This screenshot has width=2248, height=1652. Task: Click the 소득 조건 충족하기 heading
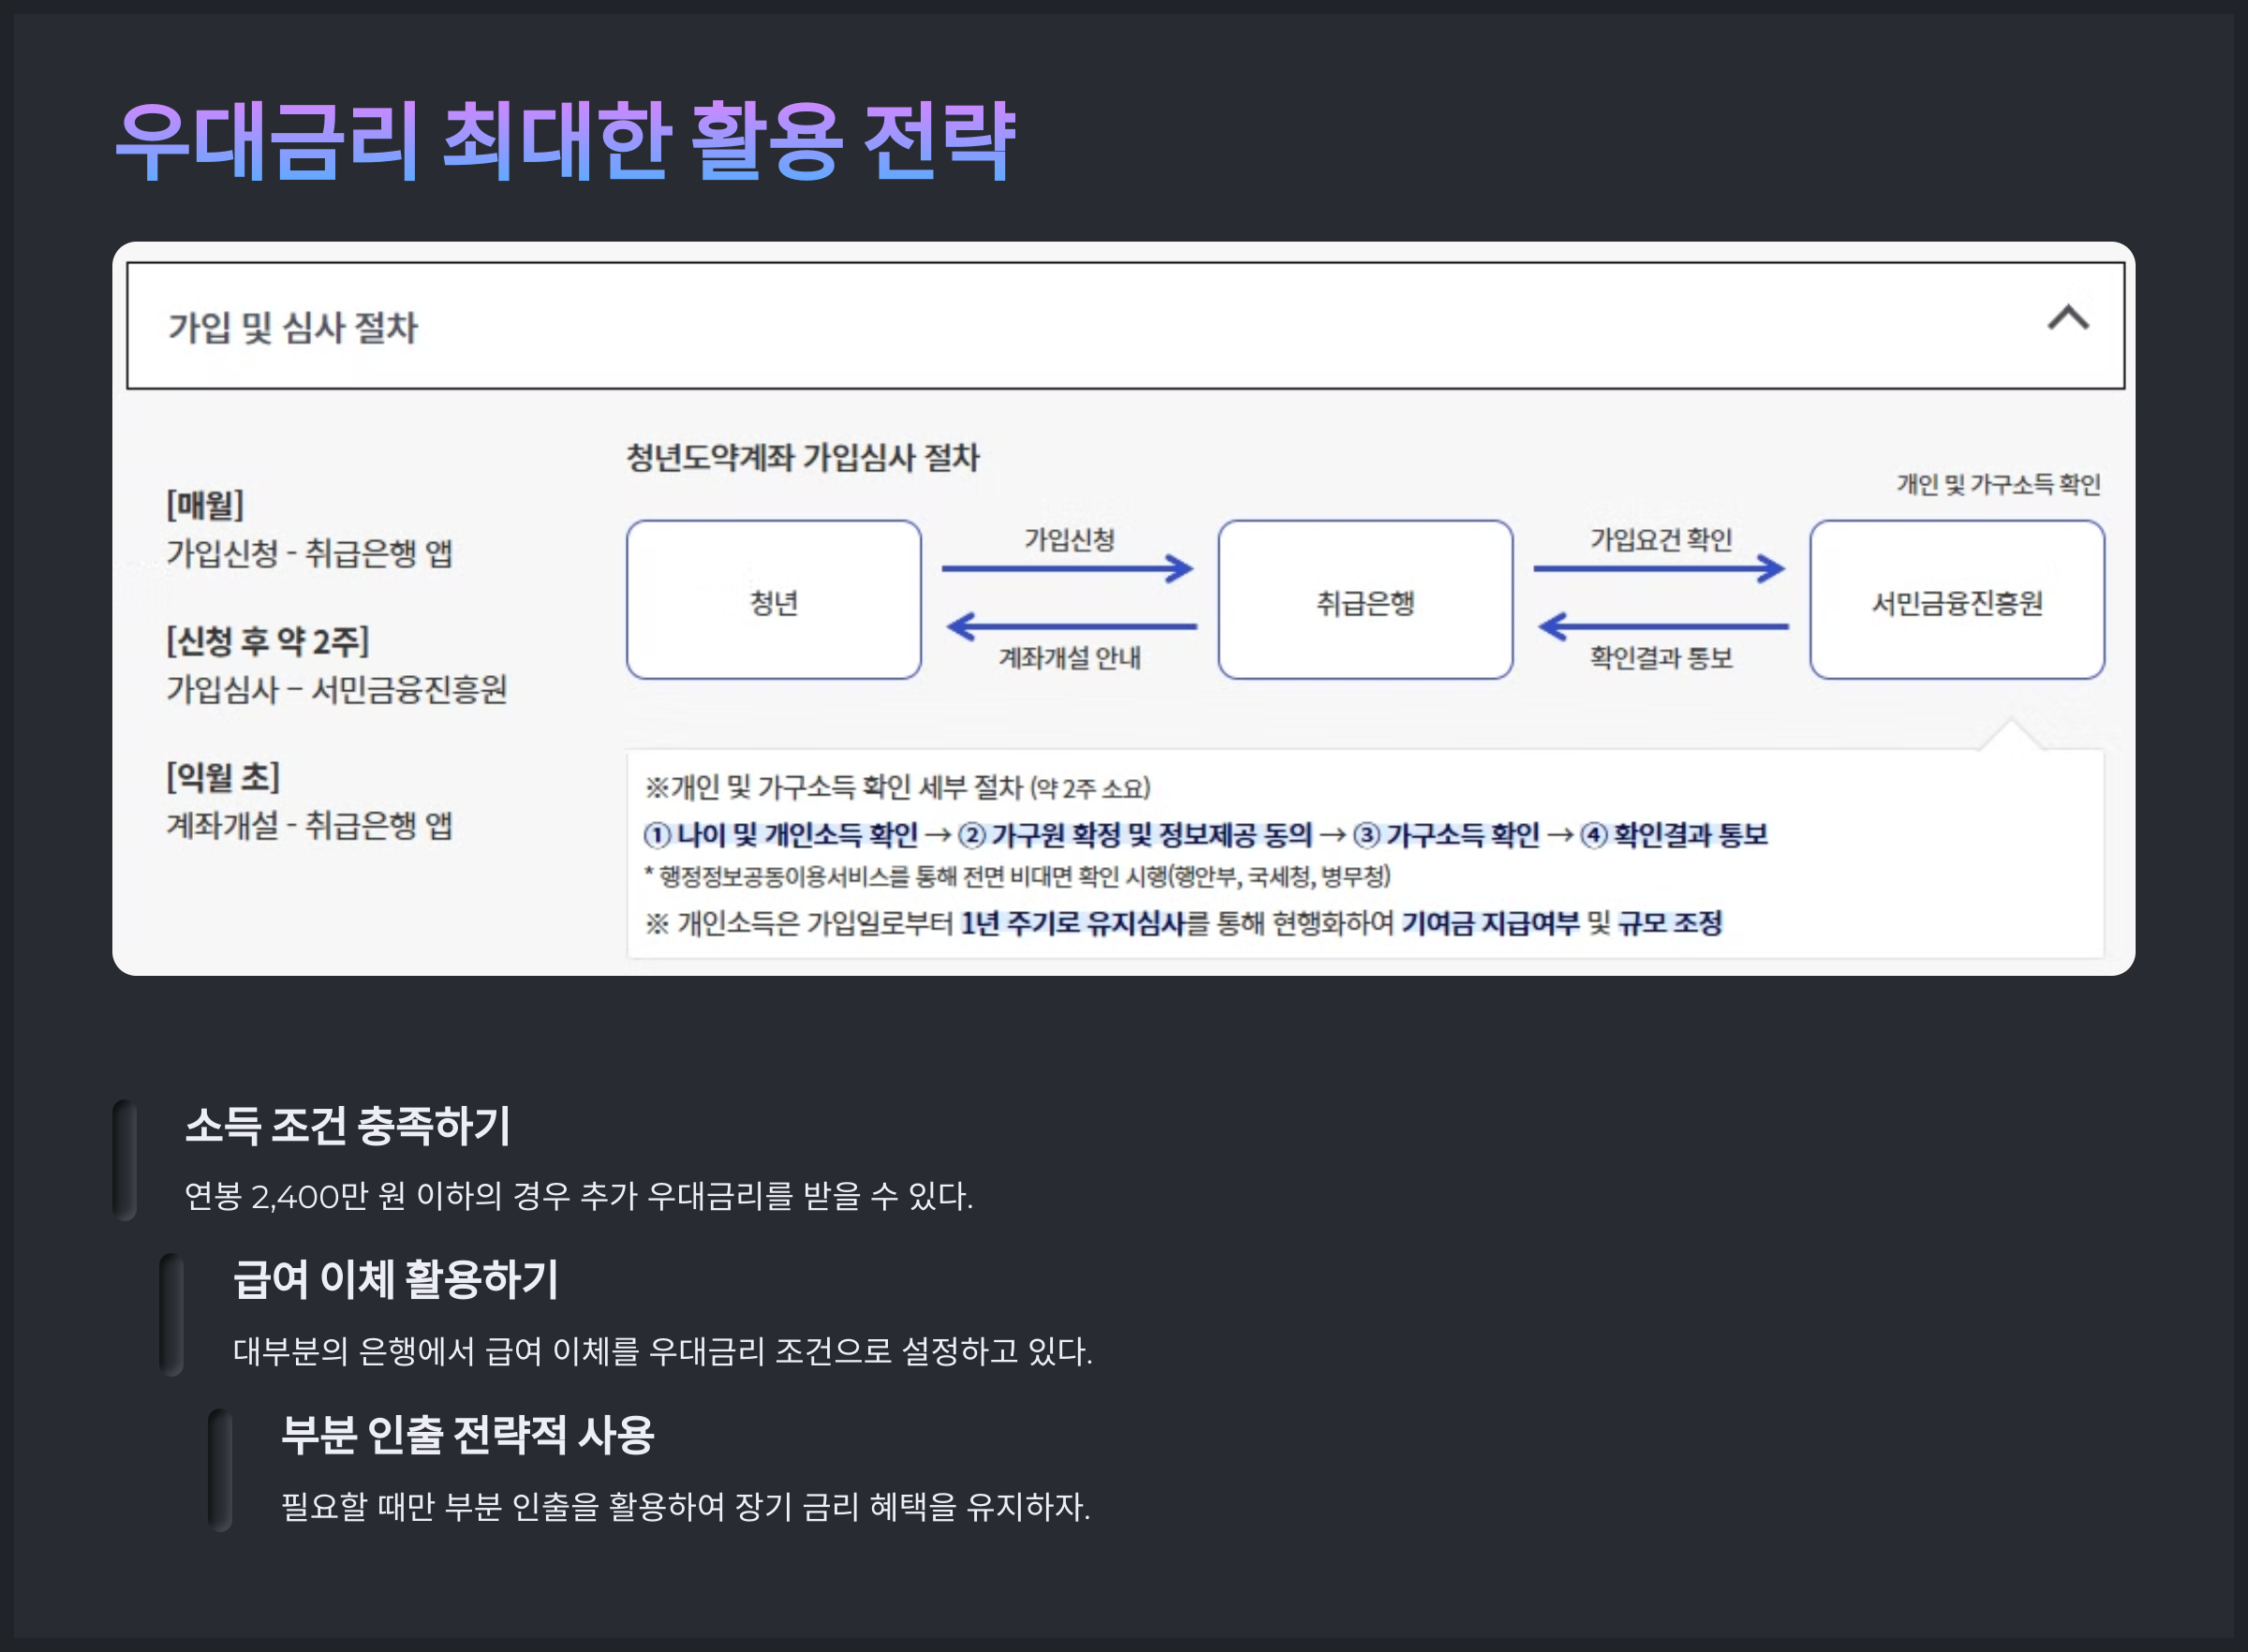(x=348, y=1125)
